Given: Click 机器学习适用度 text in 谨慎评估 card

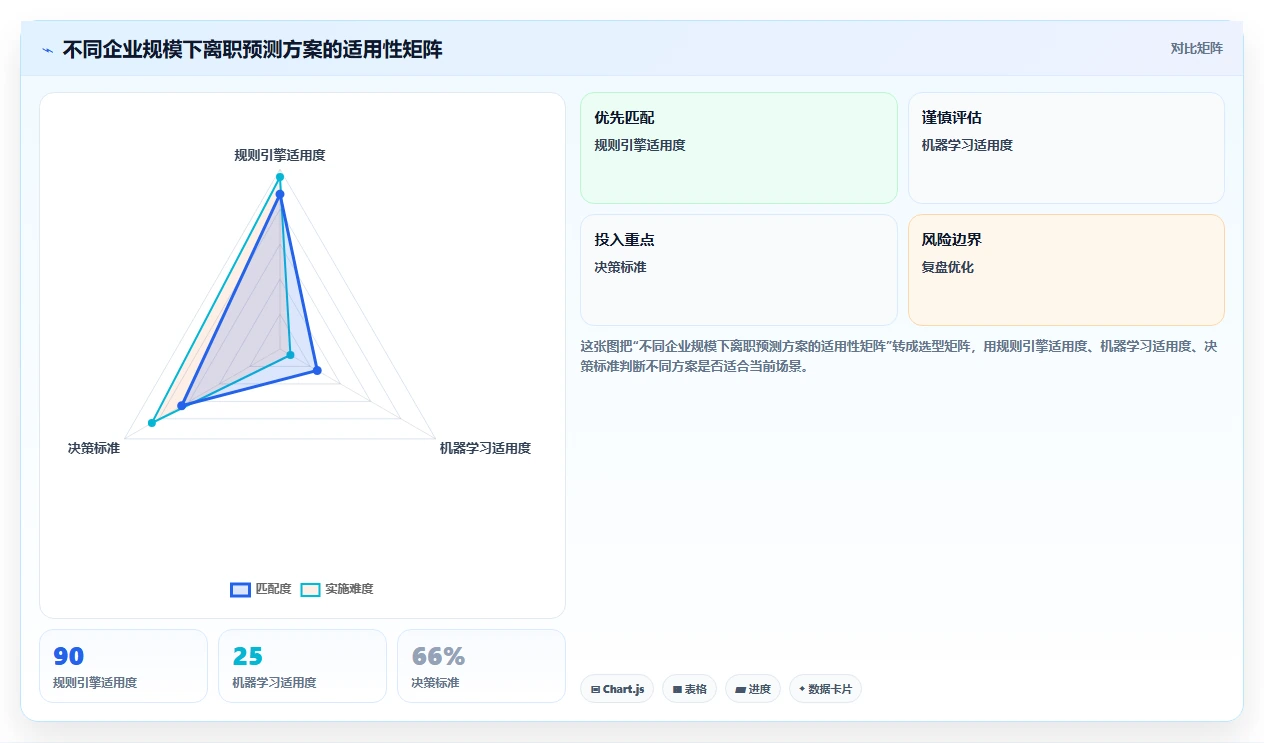Looking at the screenshot, I should click(x=967, y=145).
